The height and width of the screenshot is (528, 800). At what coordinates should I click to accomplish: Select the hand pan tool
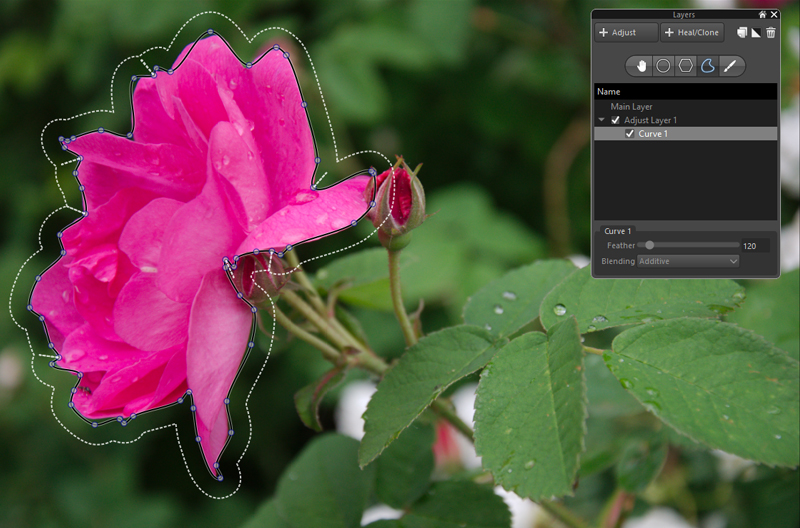point(640,66)
